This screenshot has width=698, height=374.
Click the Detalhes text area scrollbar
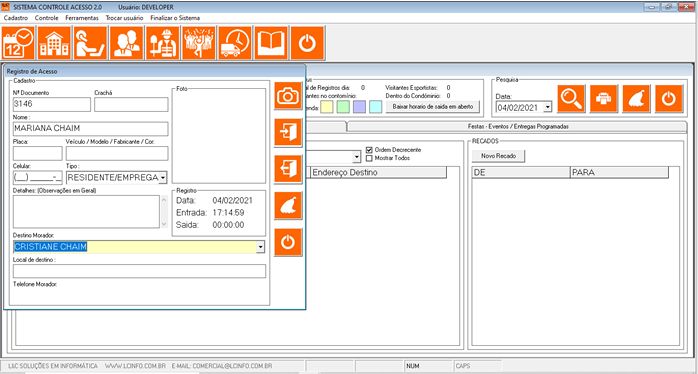click(164, 211)
